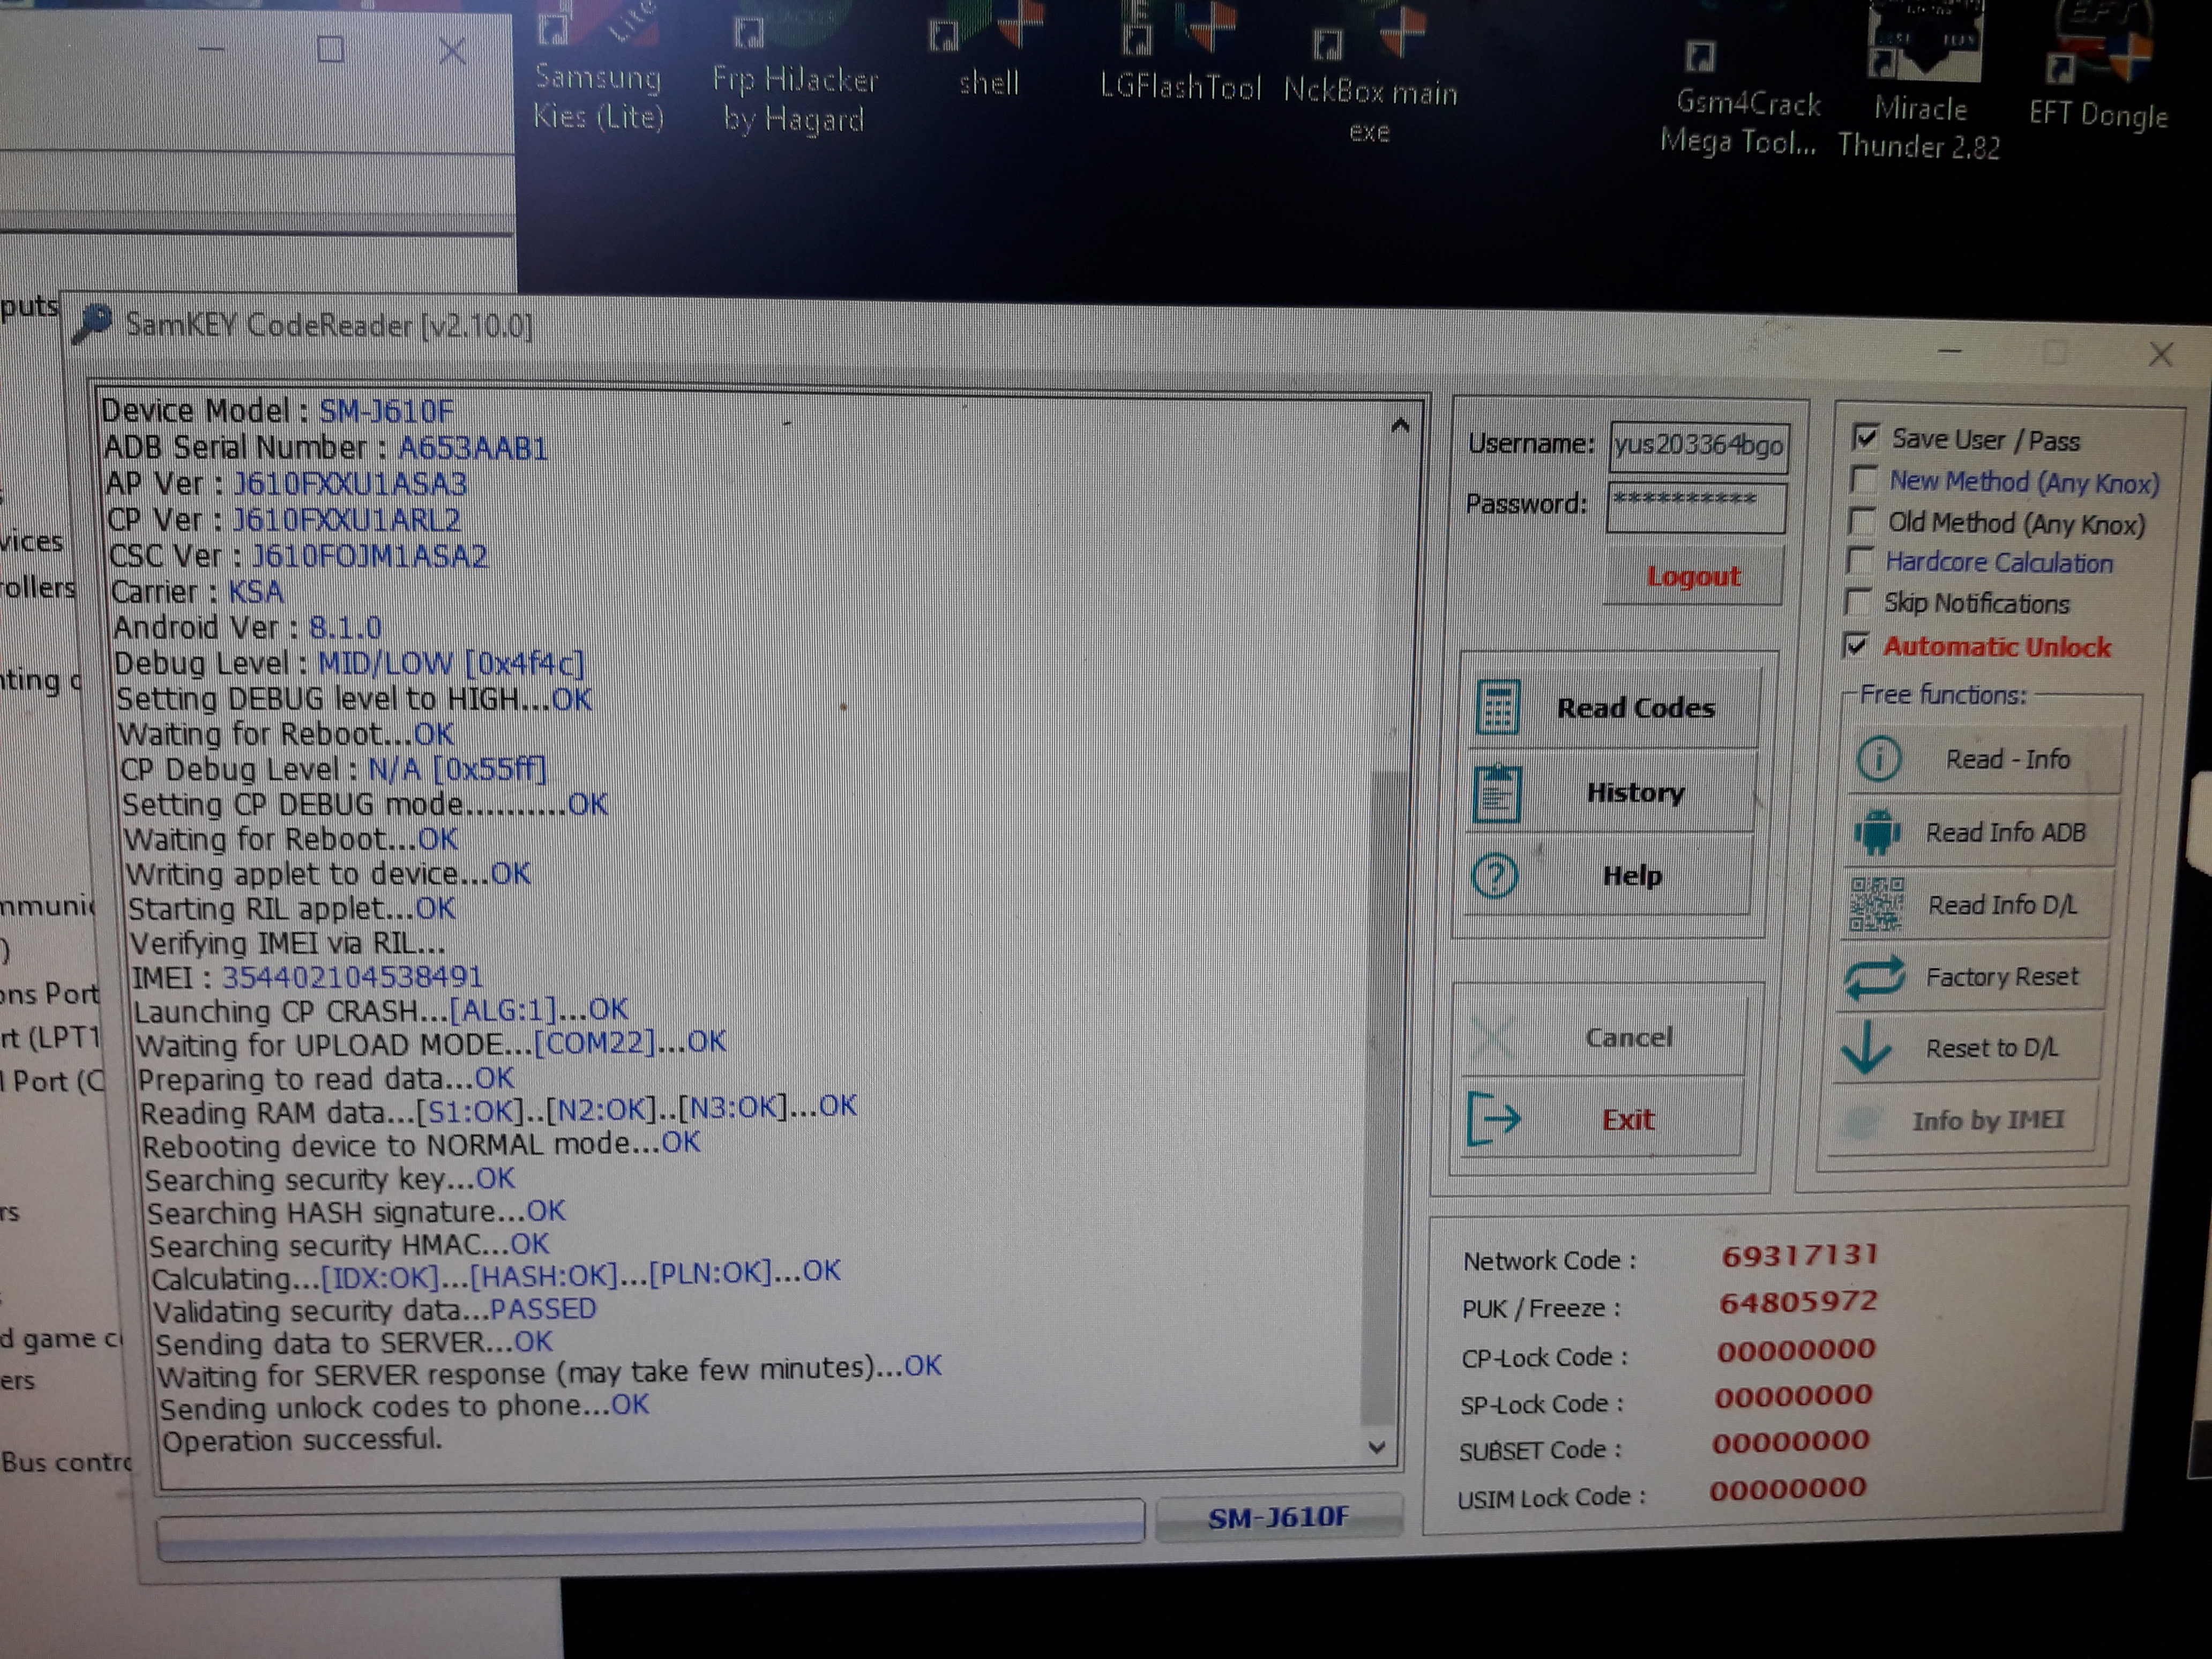
Task: Click the exit arrow icon
Action: pyautogui.click(x=1493, y=1119)
